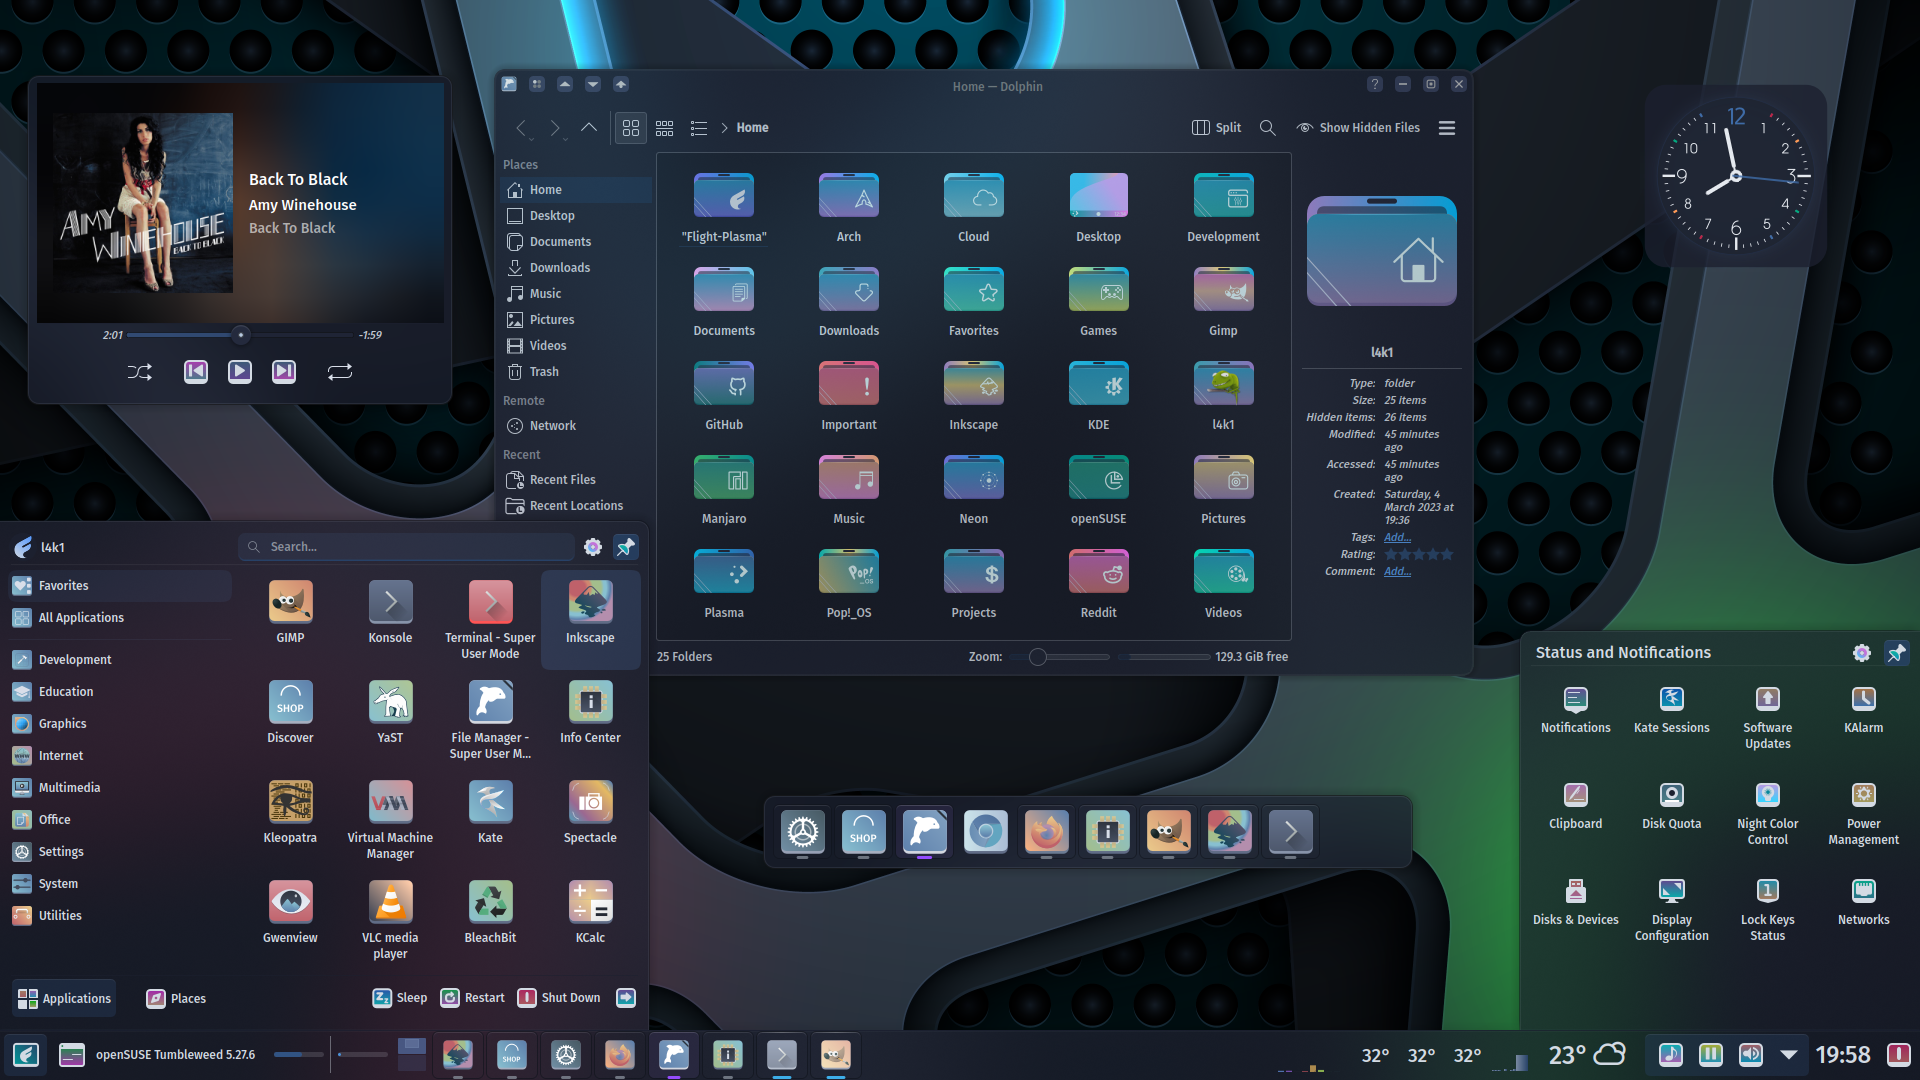Toggle Show Hidden Files in Dolphin
The height and width of the screenshot is (1080, 1920).
[1358, 128]
